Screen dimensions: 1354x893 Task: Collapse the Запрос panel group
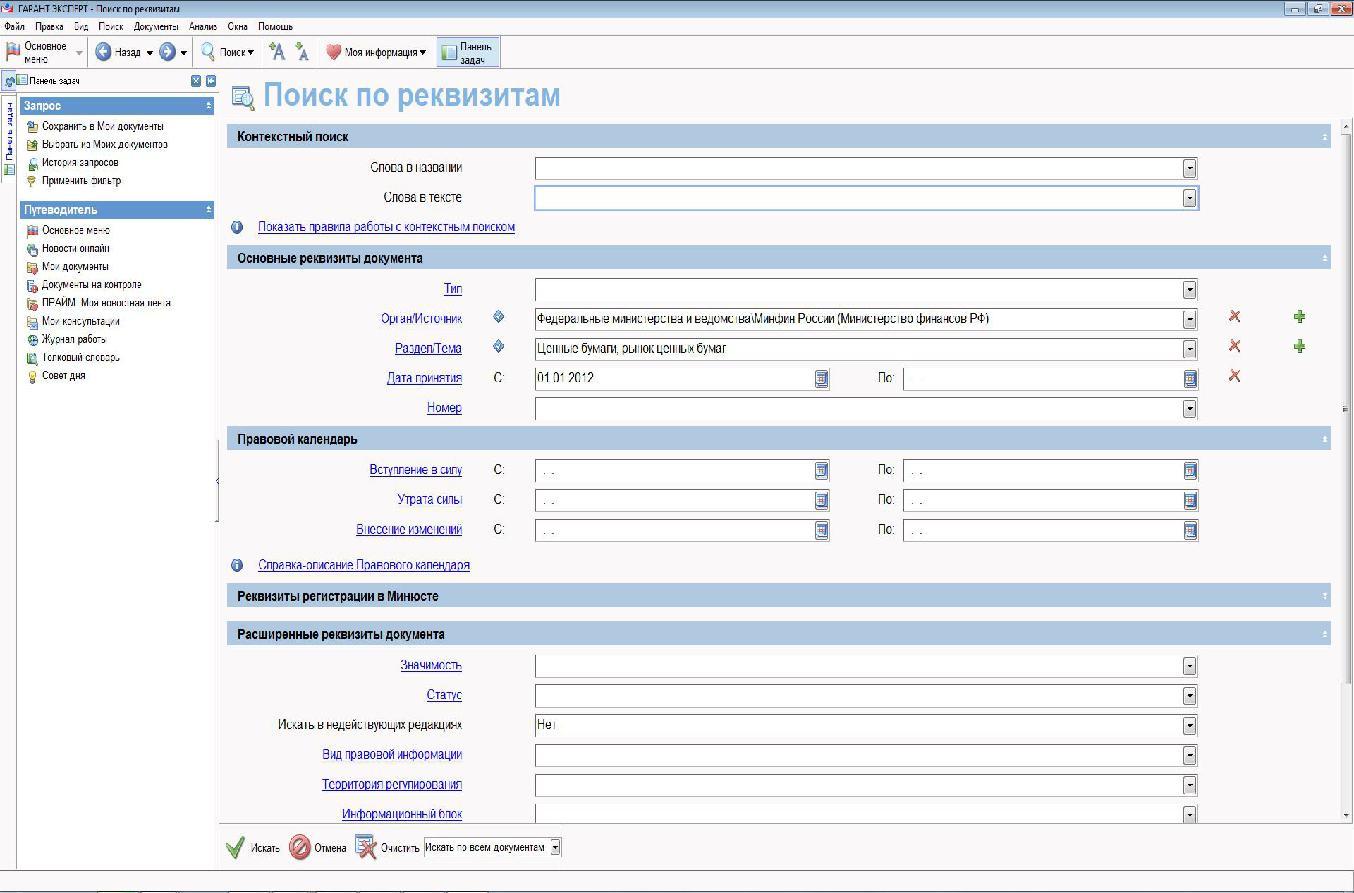tap(209, 105)
